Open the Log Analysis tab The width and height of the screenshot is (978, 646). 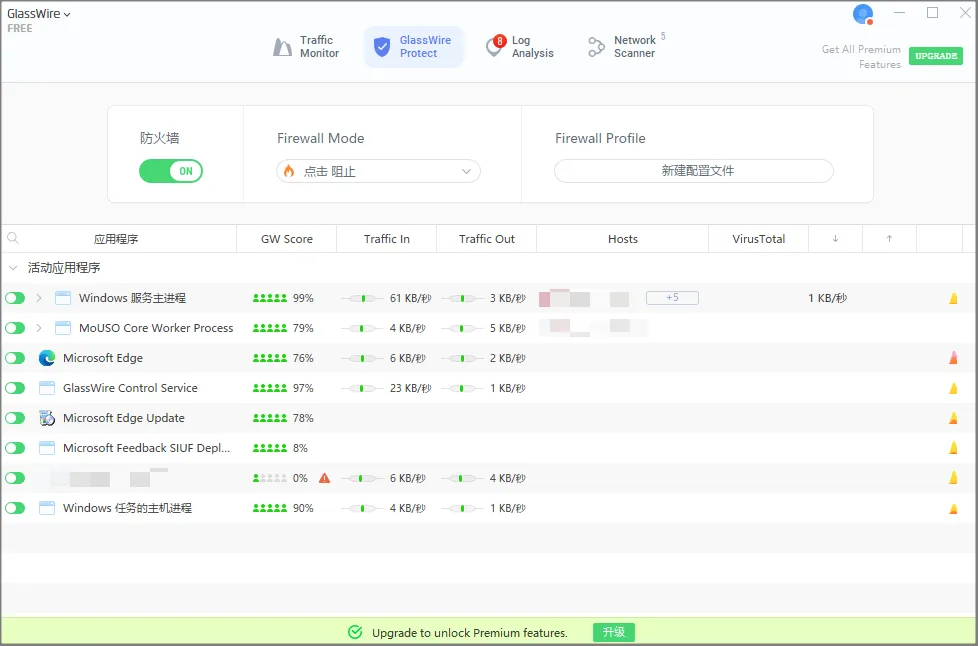click(x=520, y=47)
